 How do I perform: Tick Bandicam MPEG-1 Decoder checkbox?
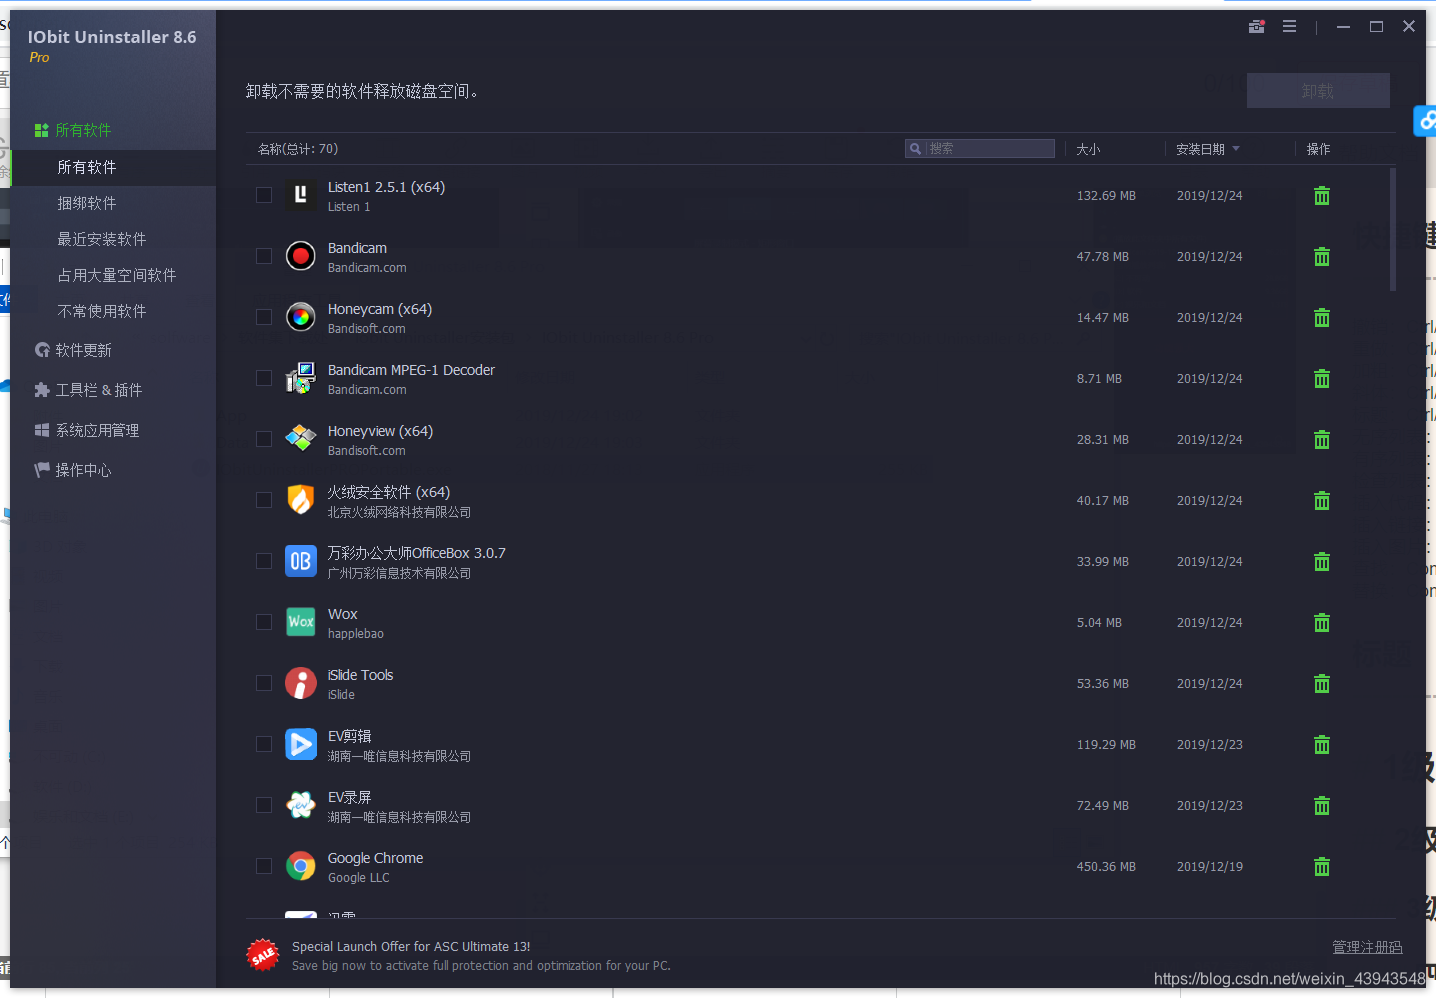pyautogui.click(x=264, y=378)
